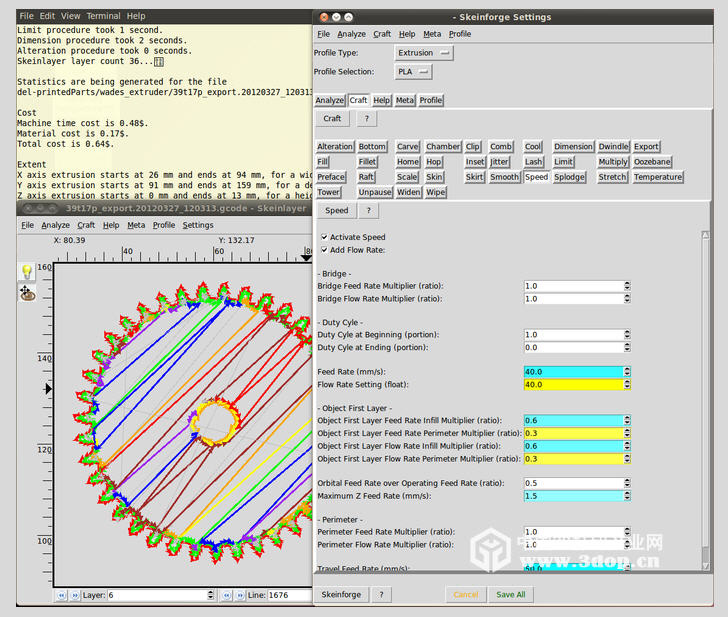The width and height of the screenshot is (728, 617).
Task: Select the Alteration plugin toggle
Action: coord(335,147)
